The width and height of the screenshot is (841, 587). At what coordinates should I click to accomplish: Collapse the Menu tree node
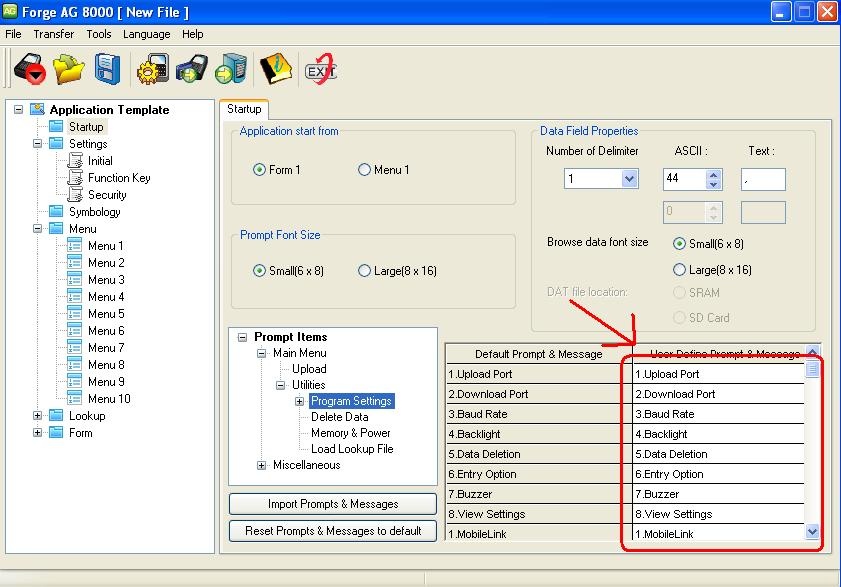click(38, 229)
